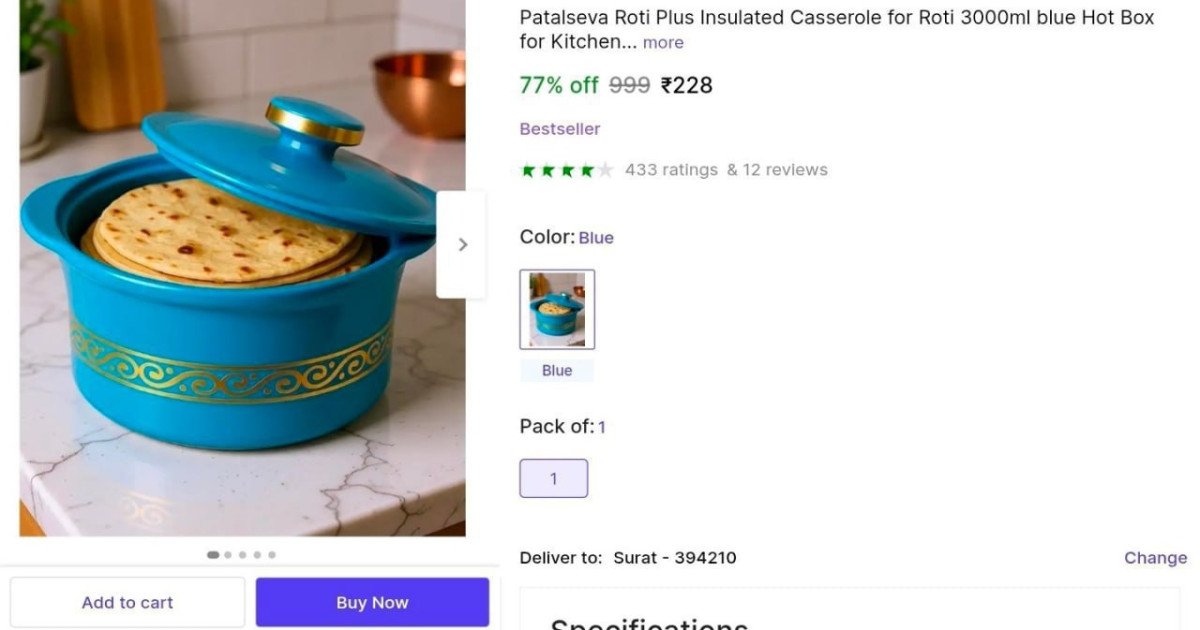Screen dimensions: 1200x630
Task: Open the 433 ratings link
Action: [671, 170]
